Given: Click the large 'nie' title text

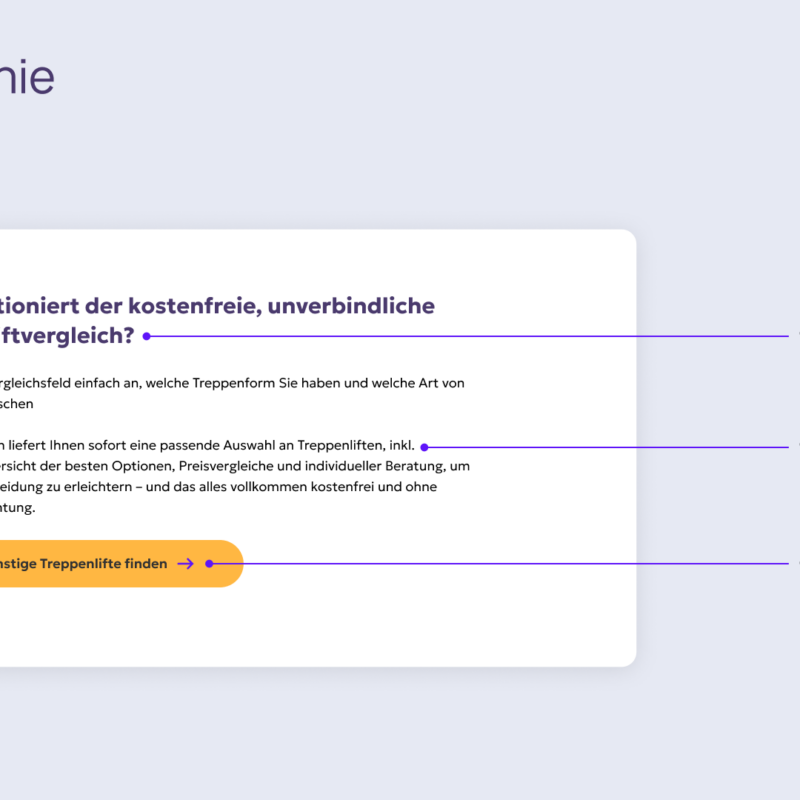Looking at the screenshot, I should click(x=27, y=77).
